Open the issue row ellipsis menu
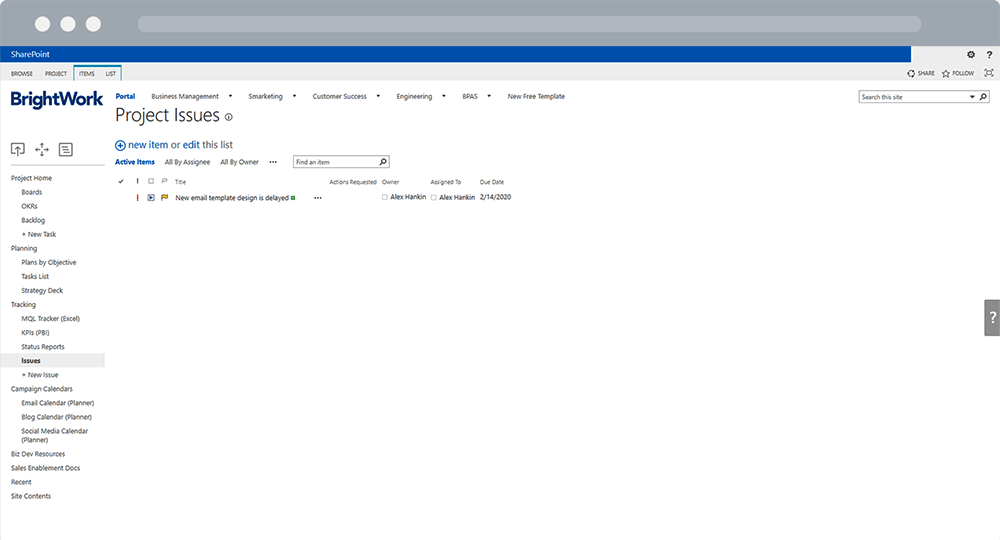This screenshot has width=1000, height=540. 318,198
